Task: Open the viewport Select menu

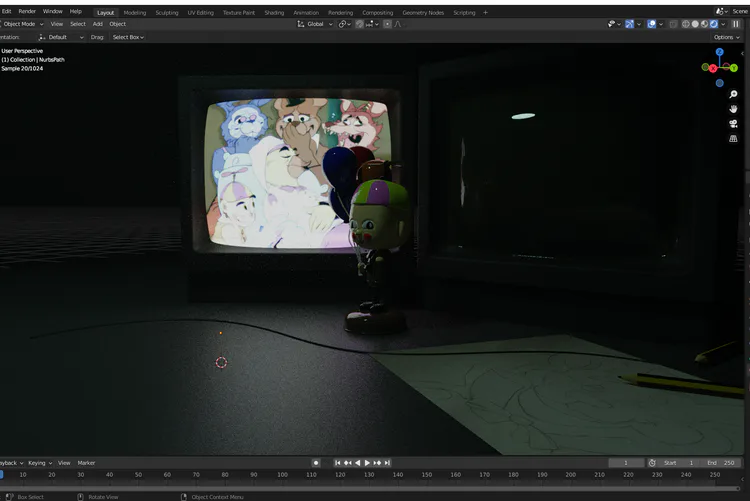Action: pyautogui.click(x=78, y=24)
